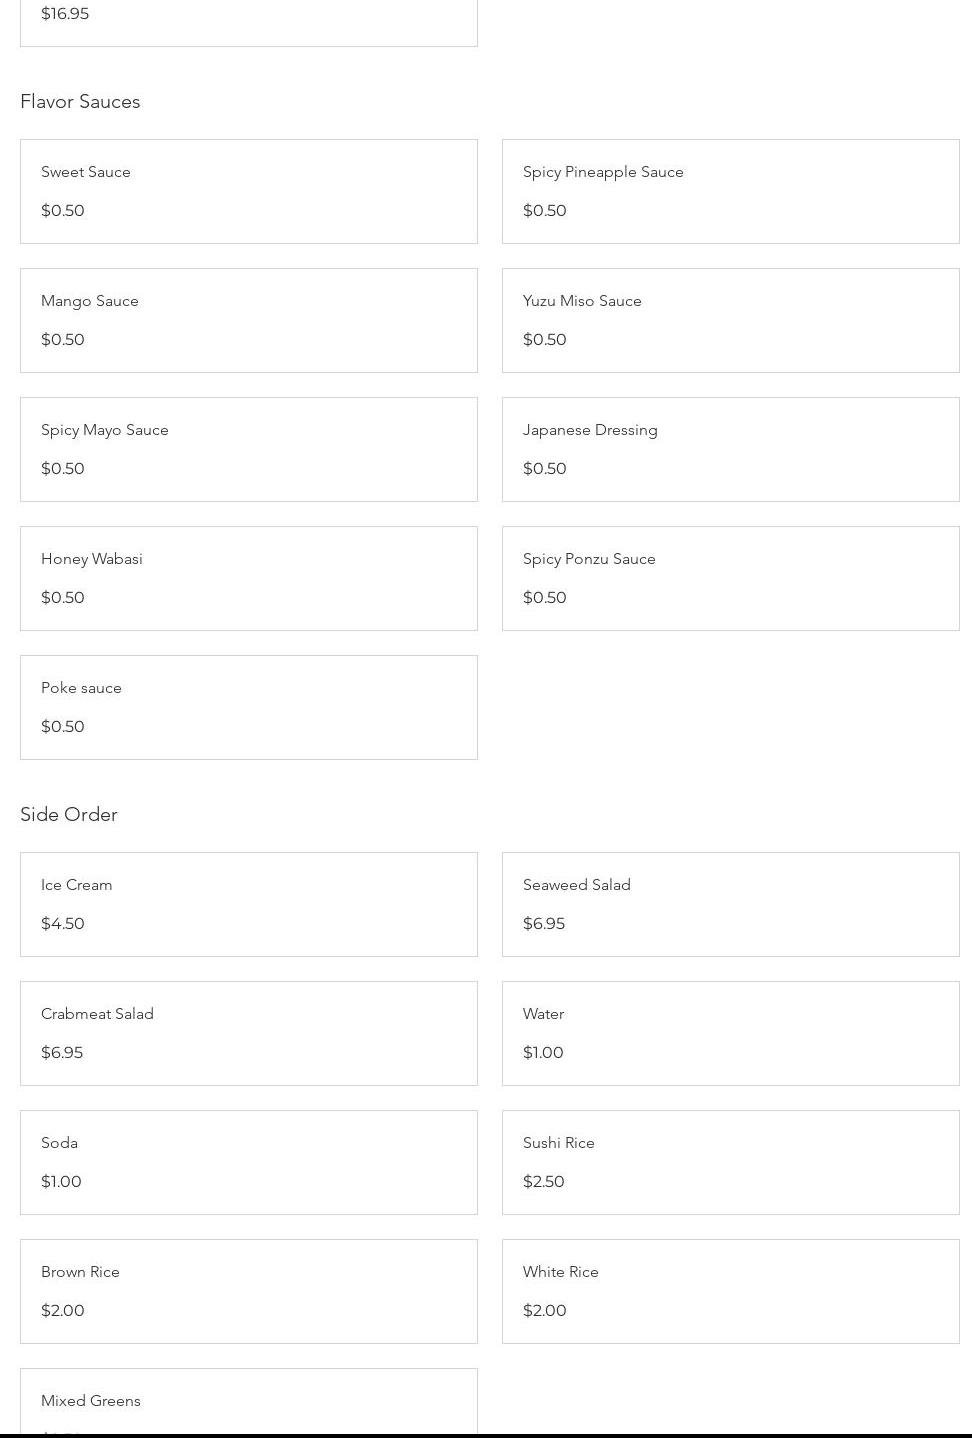This screenshot has height=1438, width=972.
Task: Click the Side Order section heading
Action: pyautogui.click(x=69, y=814)
